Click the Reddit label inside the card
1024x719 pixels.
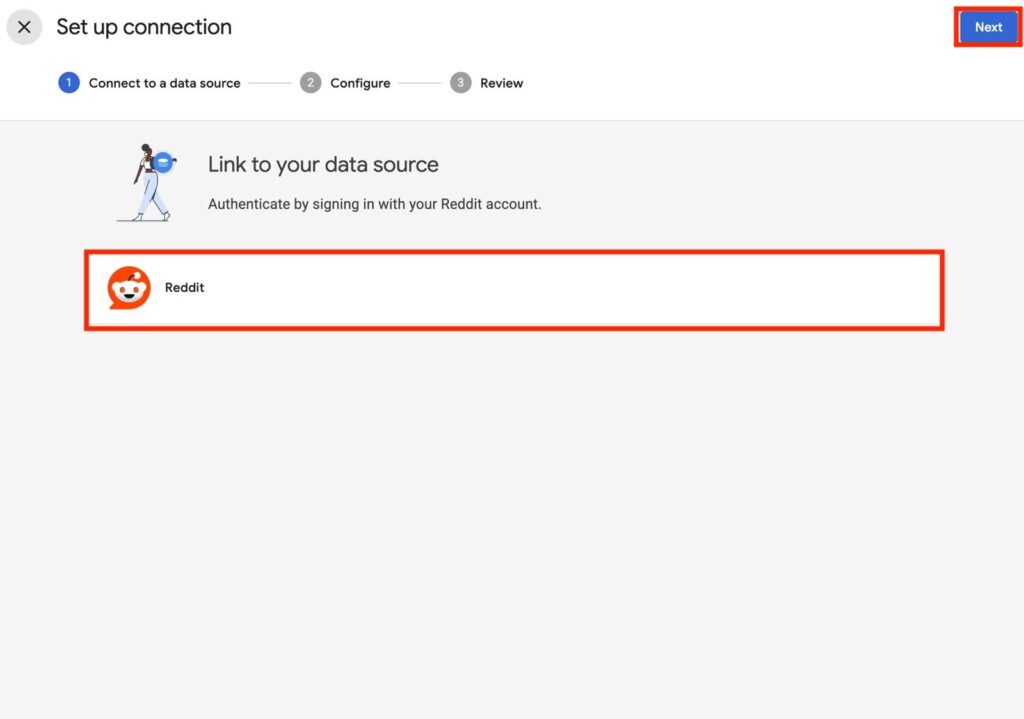pyautogui.click(x=185, y=288)
